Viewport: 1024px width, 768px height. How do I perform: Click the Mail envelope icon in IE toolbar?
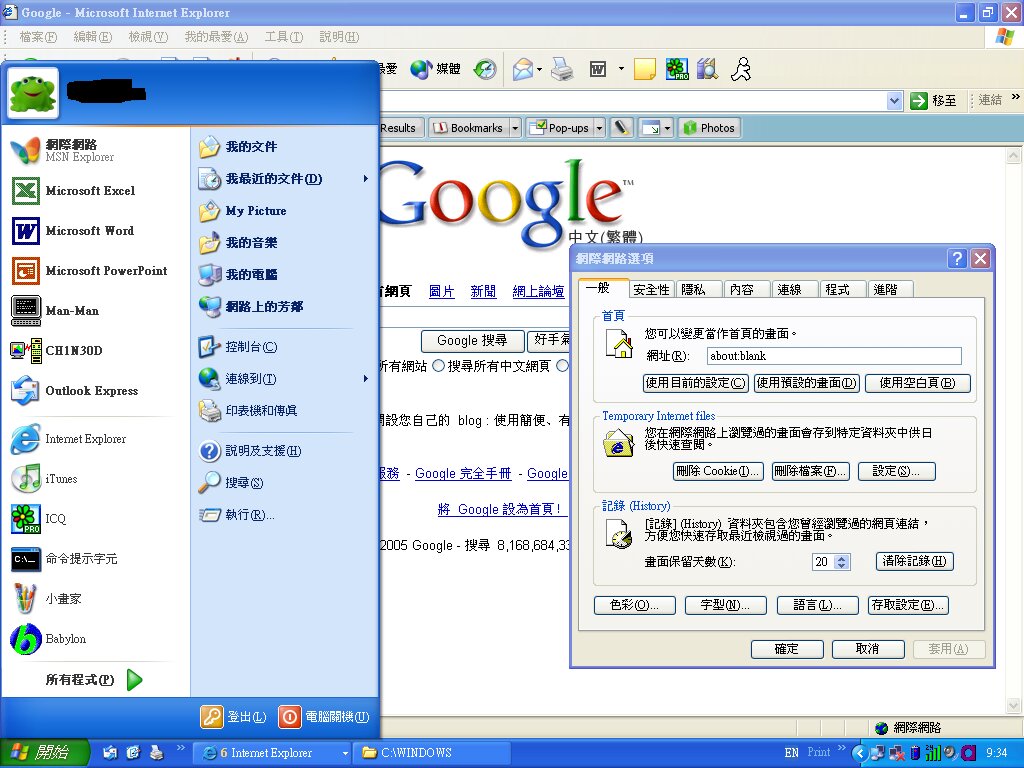[x=522, y=69]
